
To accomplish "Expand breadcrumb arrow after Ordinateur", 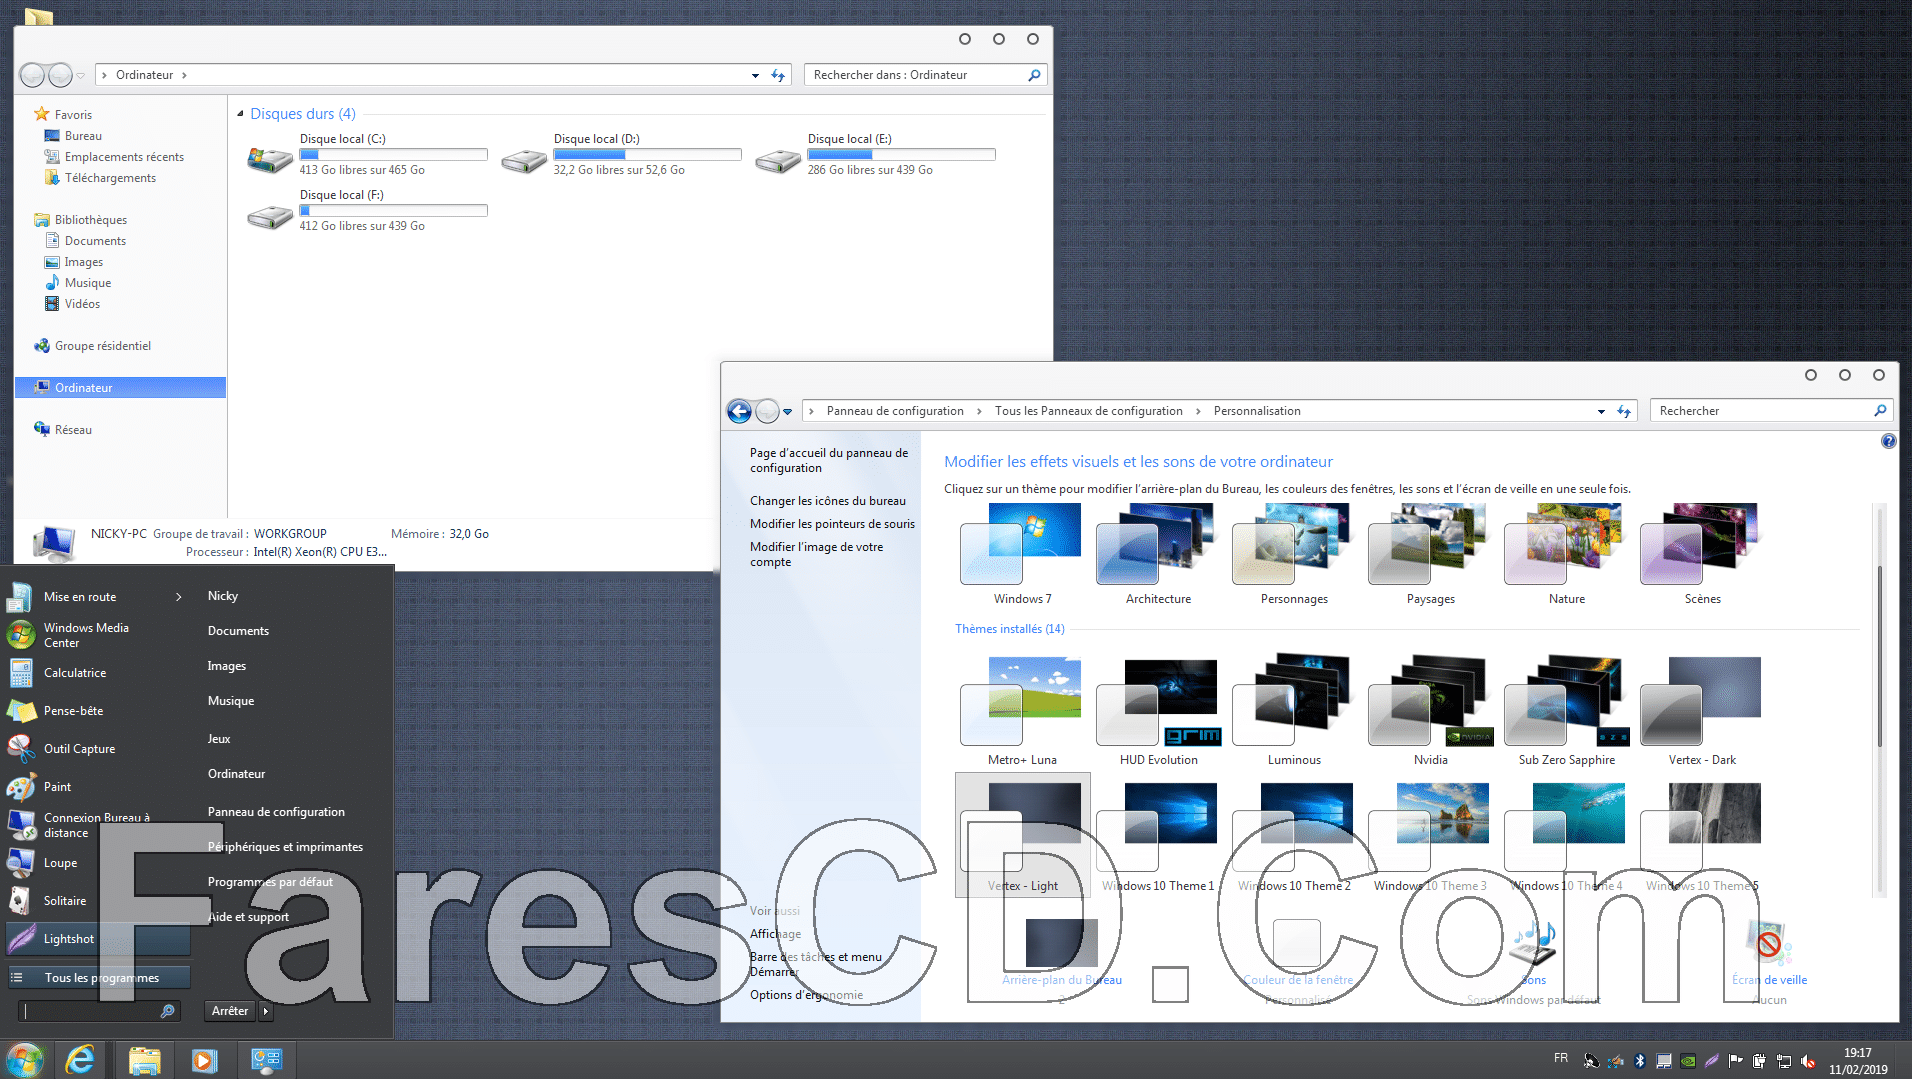I will (x=184, y=75).
